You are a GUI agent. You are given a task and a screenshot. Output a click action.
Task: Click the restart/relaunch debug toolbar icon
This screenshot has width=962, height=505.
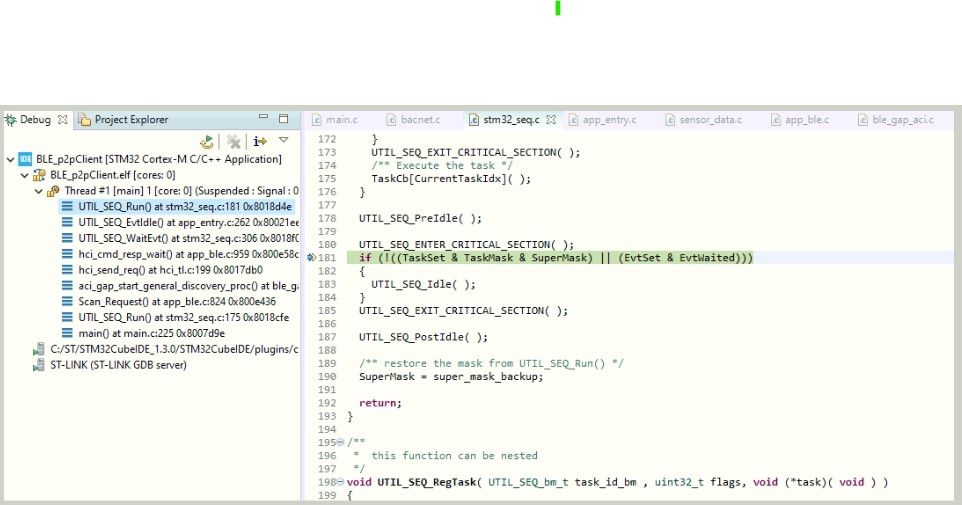207,142
